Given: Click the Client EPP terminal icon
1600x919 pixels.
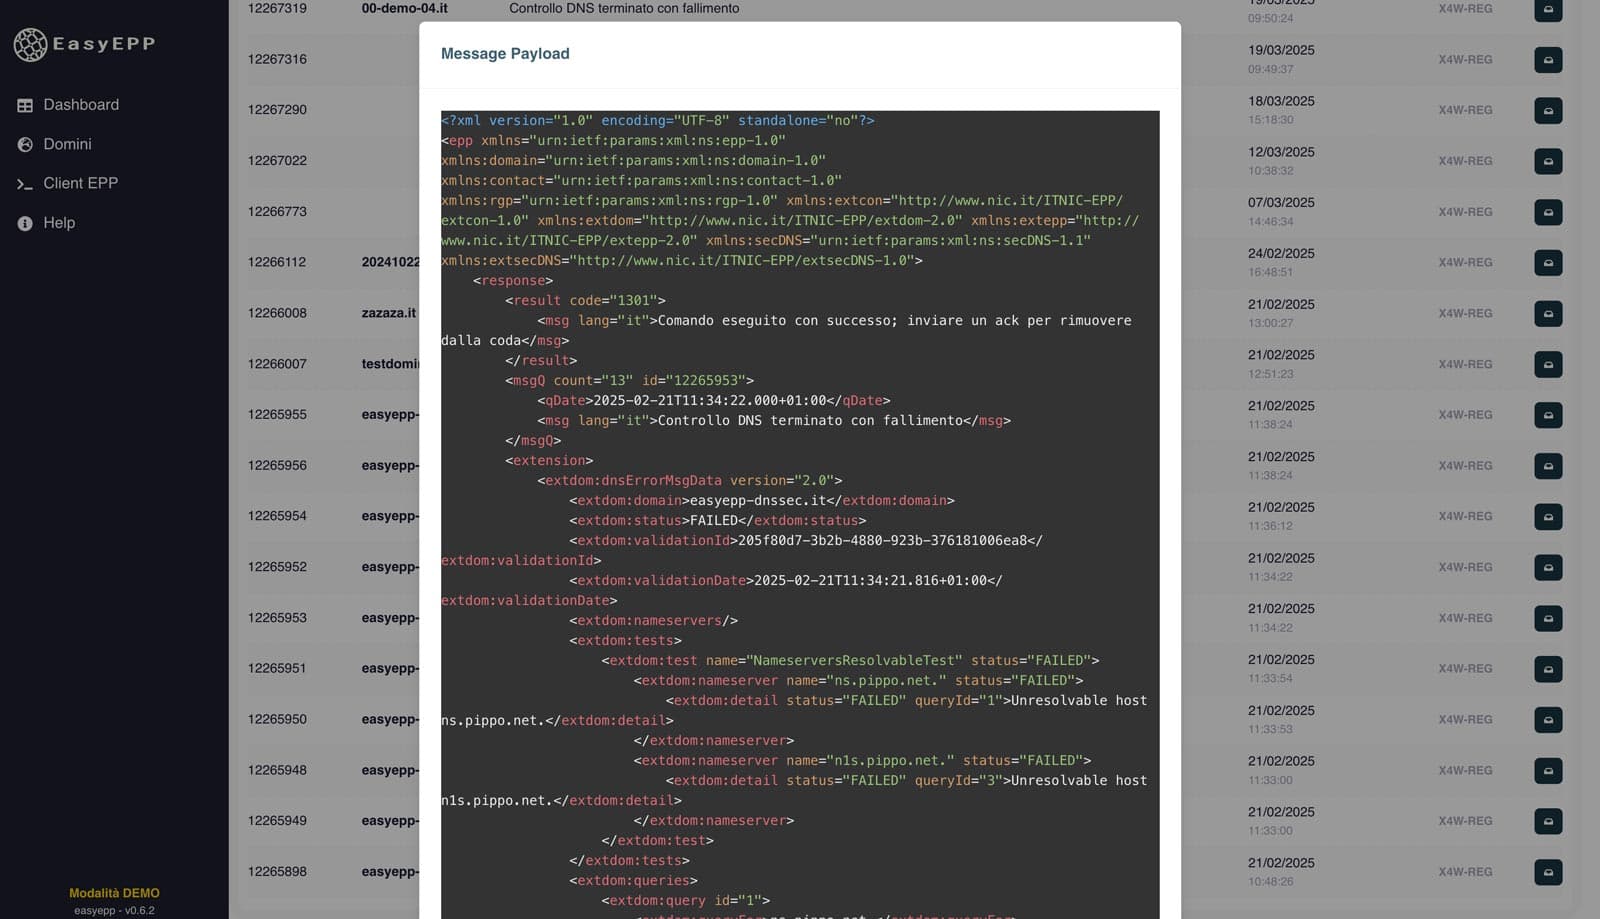Looking at the screenshot, I should coord(25,183).
